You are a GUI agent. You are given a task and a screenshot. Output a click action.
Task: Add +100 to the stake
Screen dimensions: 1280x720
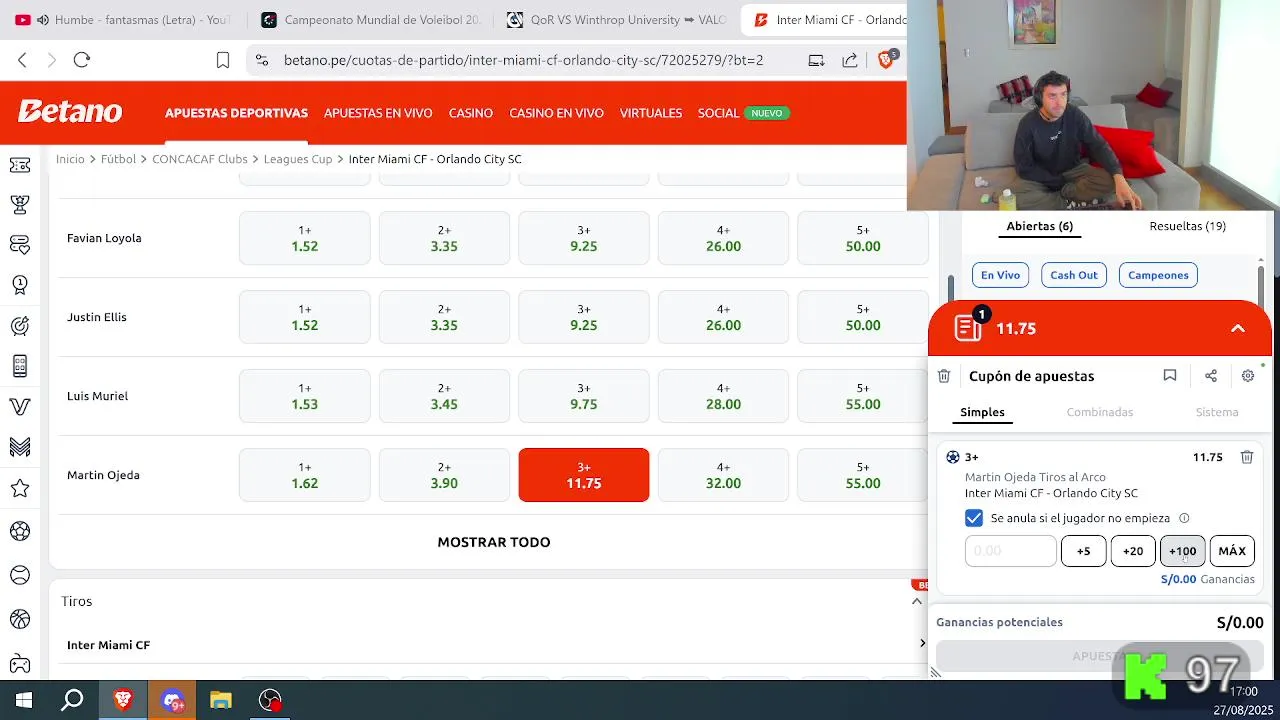coord(1182,551)
